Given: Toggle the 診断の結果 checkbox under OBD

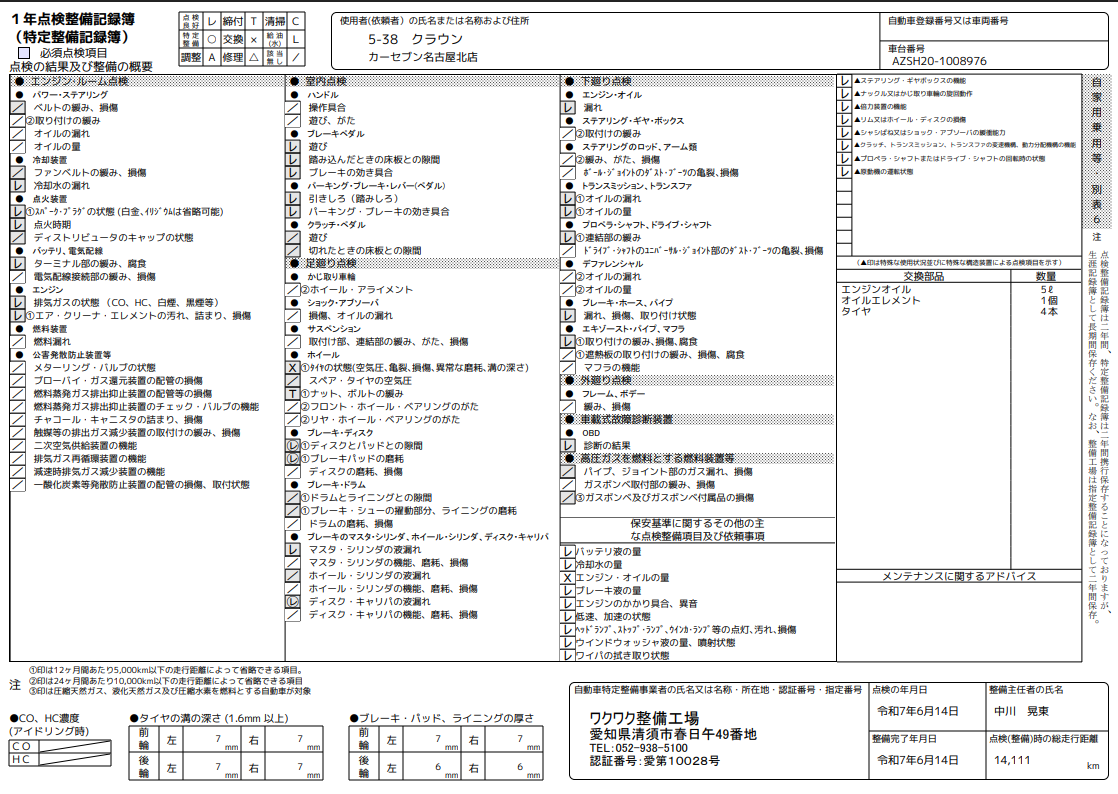Looking at the screenshot, I should pyautogui.click(x=568, y=445).
